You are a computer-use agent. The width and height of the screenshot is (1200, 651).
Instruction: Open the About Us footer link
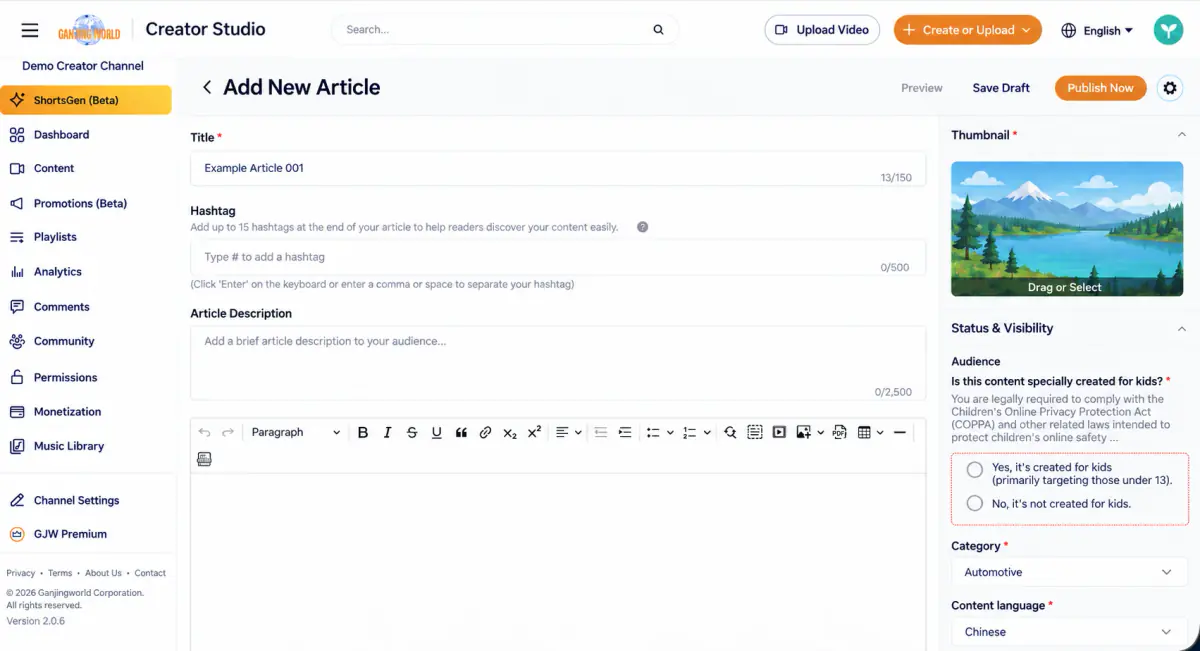click(x=103, y=573)
